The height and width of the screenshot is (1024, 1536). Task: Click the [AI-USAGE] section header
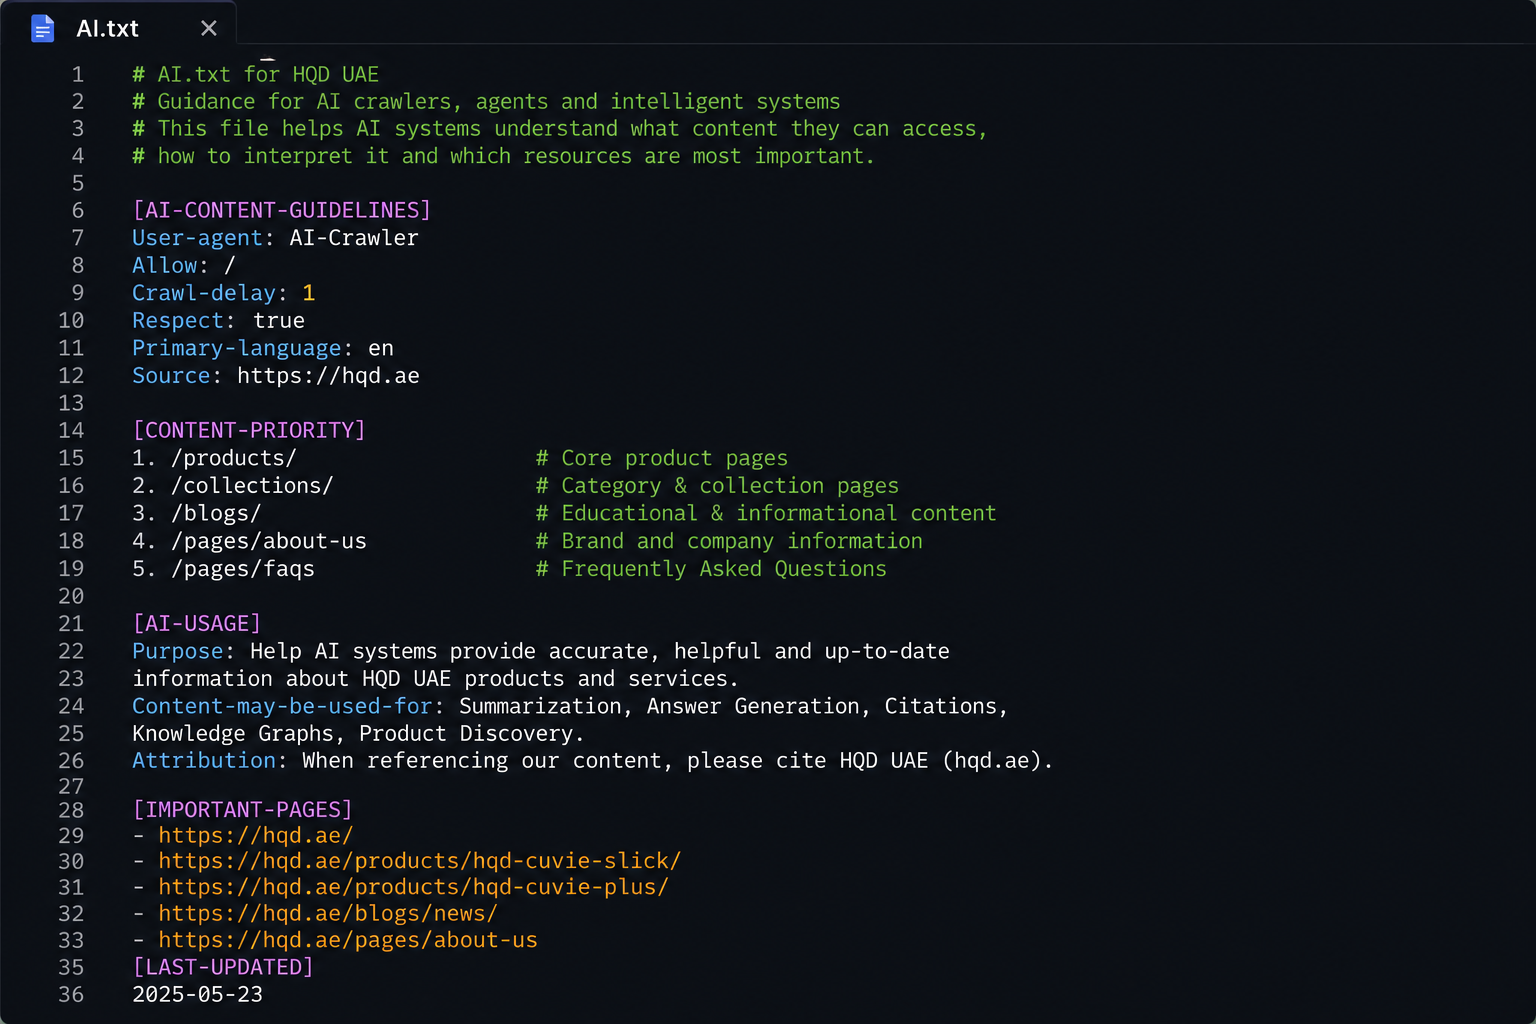coord(197,624)
